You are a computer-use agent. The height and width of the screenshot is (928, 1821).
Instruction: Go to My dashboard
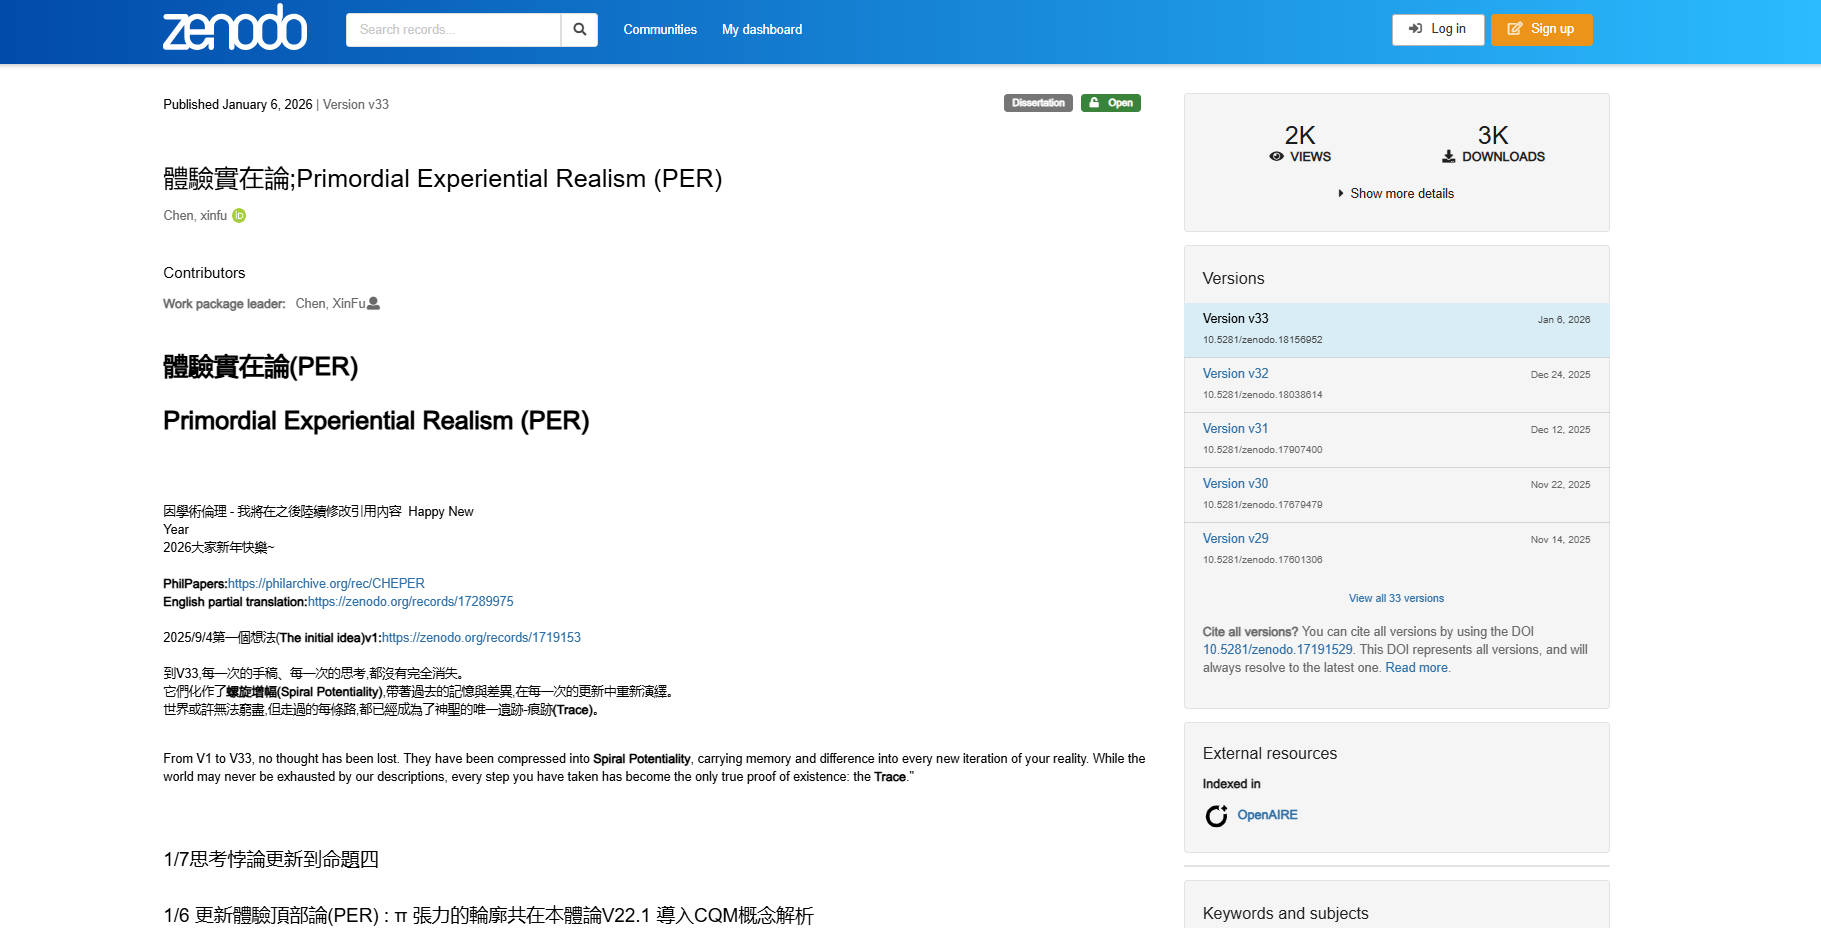point(762,30)
